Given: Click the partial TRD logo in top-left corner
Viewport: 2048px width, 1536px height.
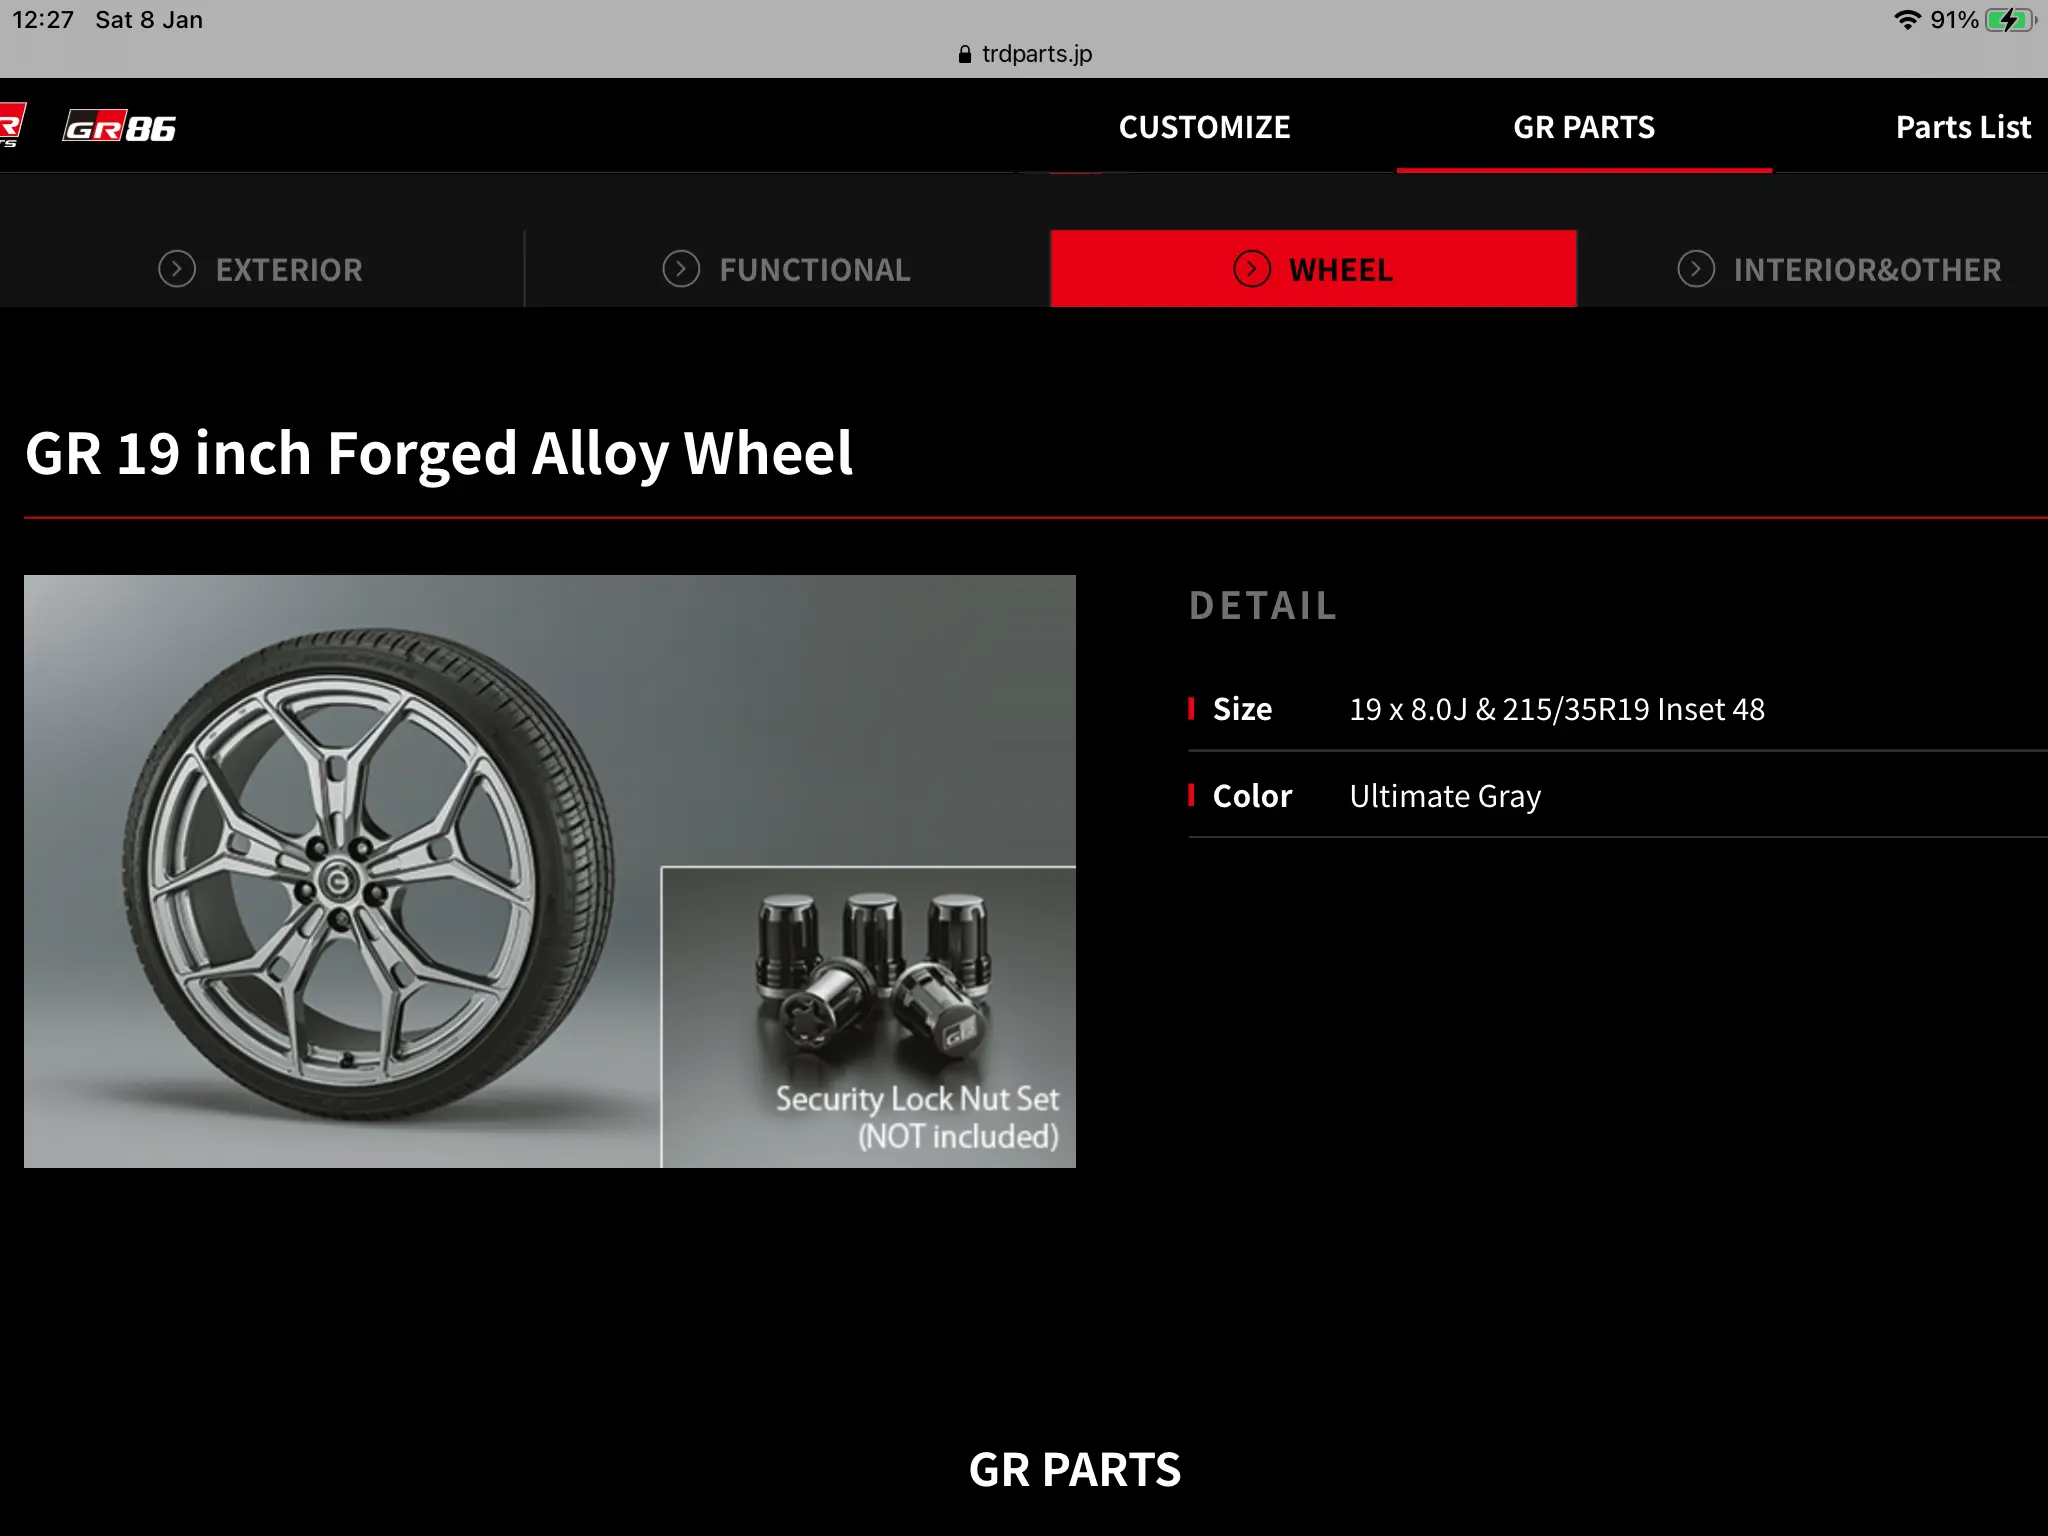Looking at the screenshot, I should pos(12,126).
